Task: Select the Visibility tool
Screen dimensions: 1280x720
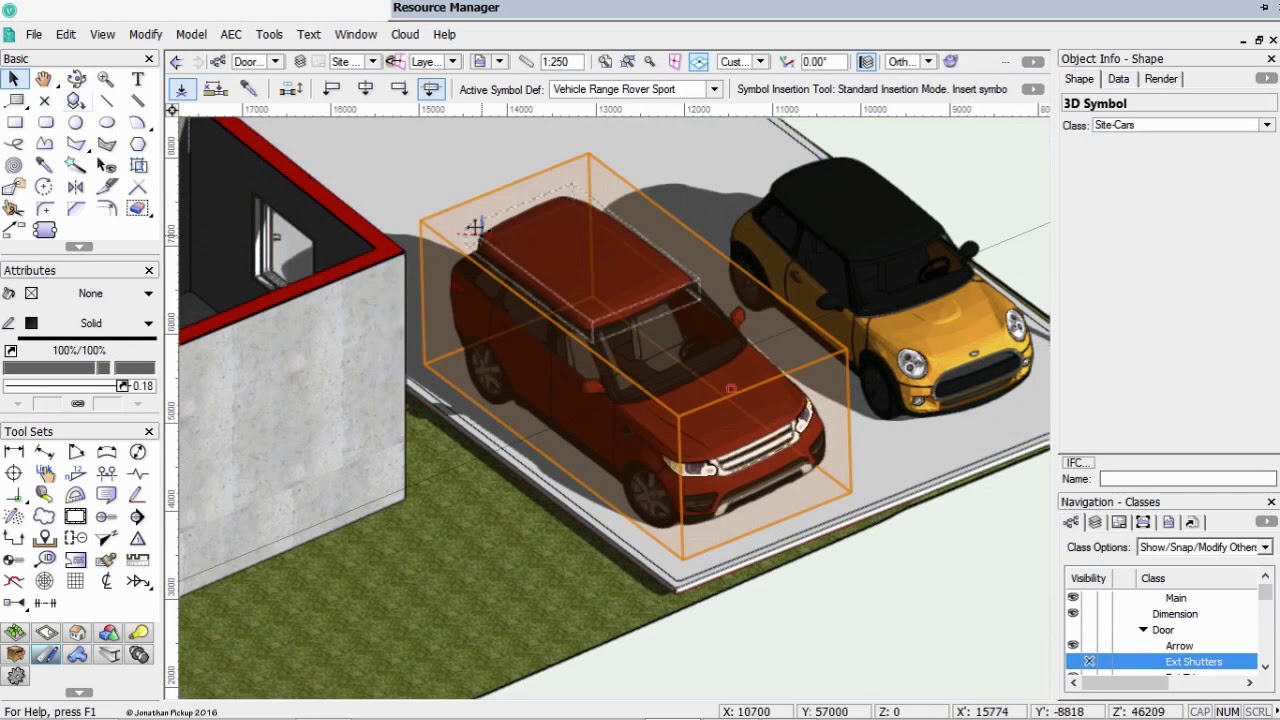Action: click(x=107, y=165)
